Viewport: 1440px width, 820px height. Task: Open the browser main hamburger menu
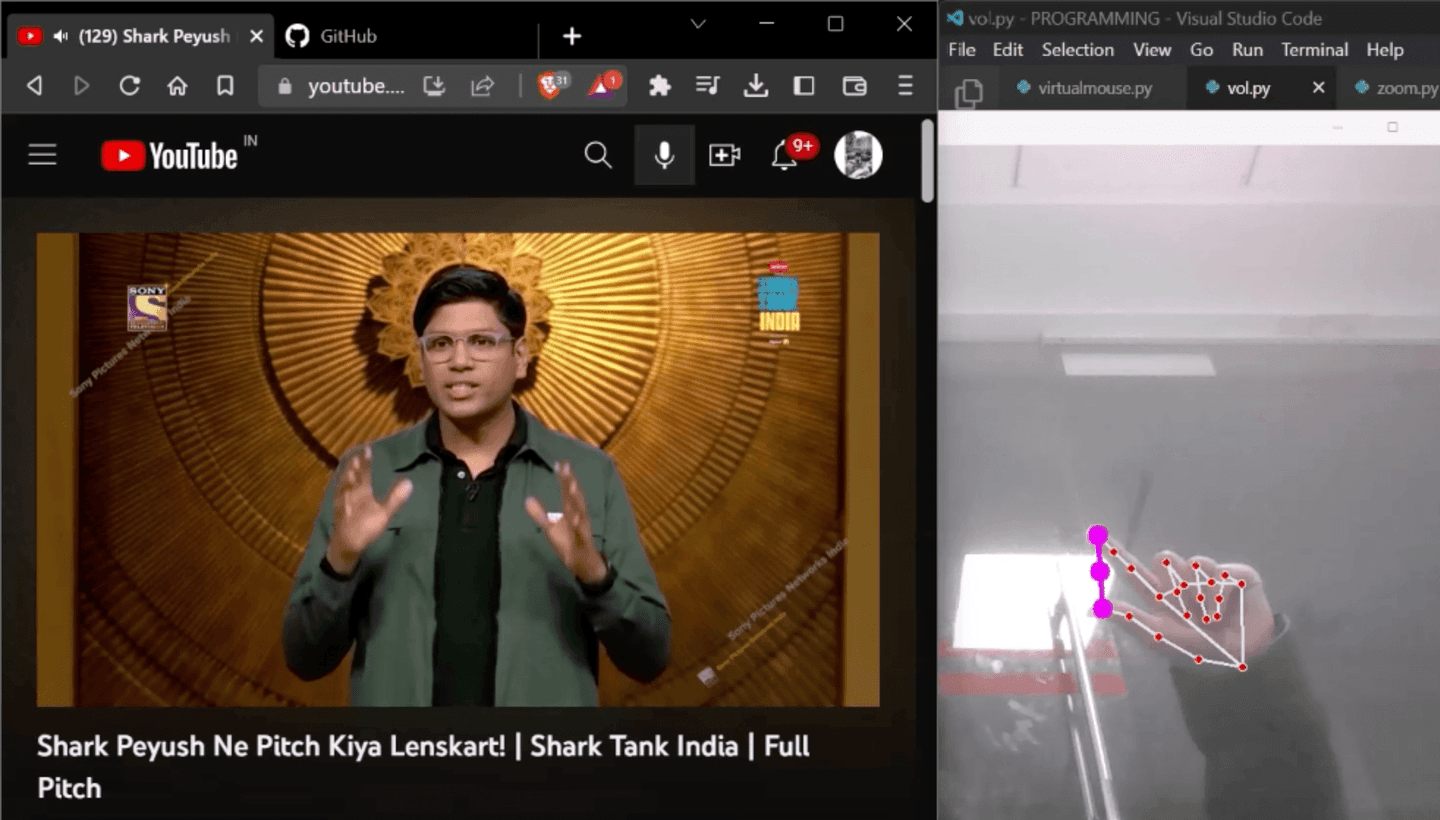905,86
